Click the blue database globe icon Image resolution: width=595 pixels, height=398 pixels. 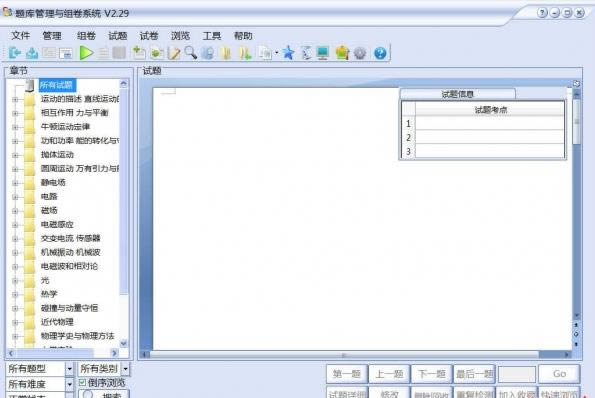pos(208,53)
